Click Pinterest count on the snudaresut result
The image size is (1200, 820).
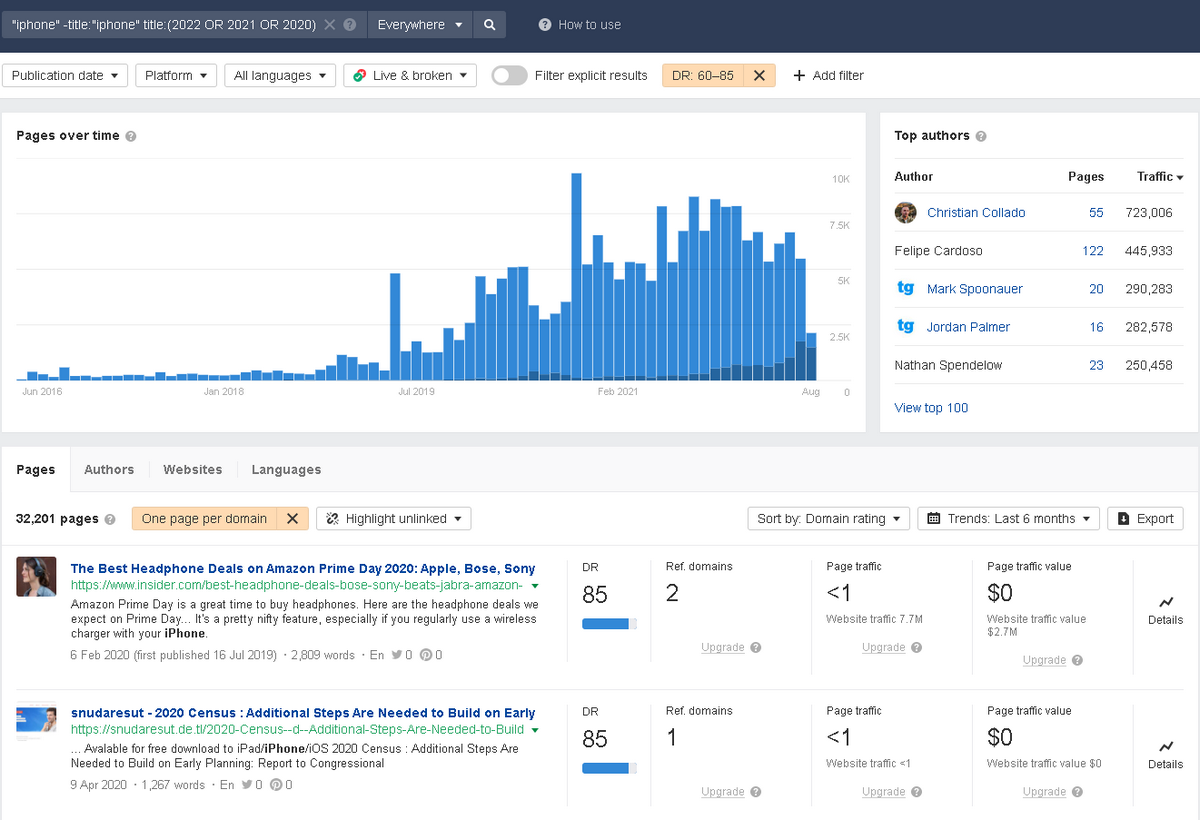point(281,785)
